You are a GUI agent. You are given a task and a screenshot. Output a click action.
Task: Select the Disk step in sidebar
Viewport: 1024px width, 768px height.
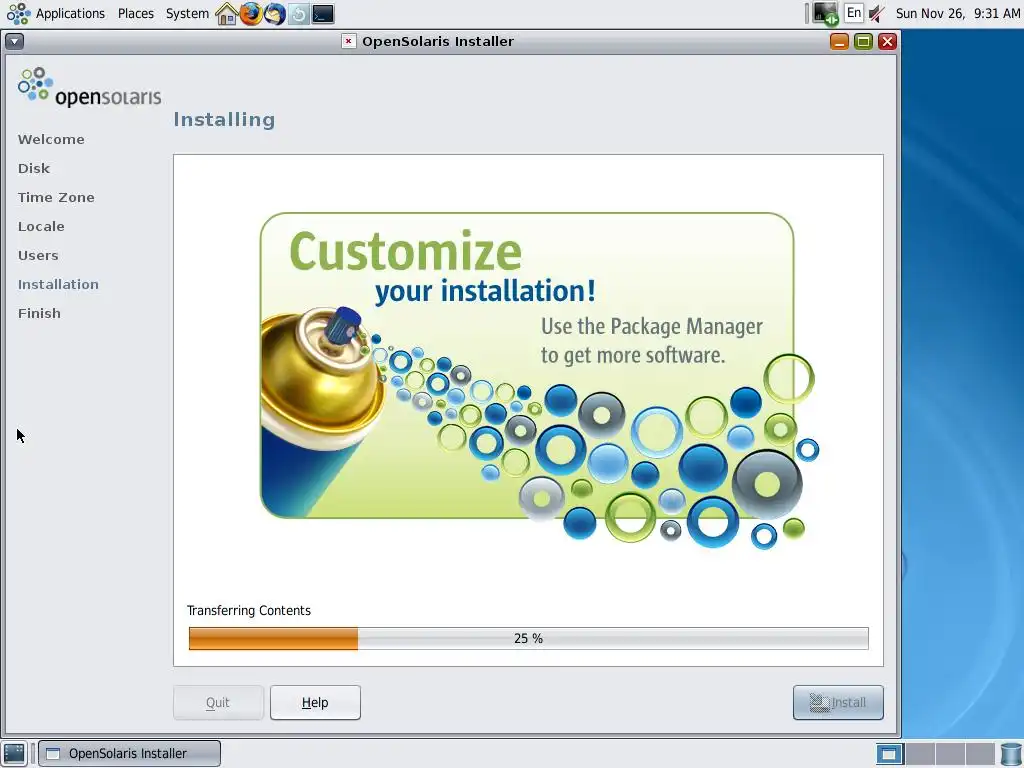34,168
